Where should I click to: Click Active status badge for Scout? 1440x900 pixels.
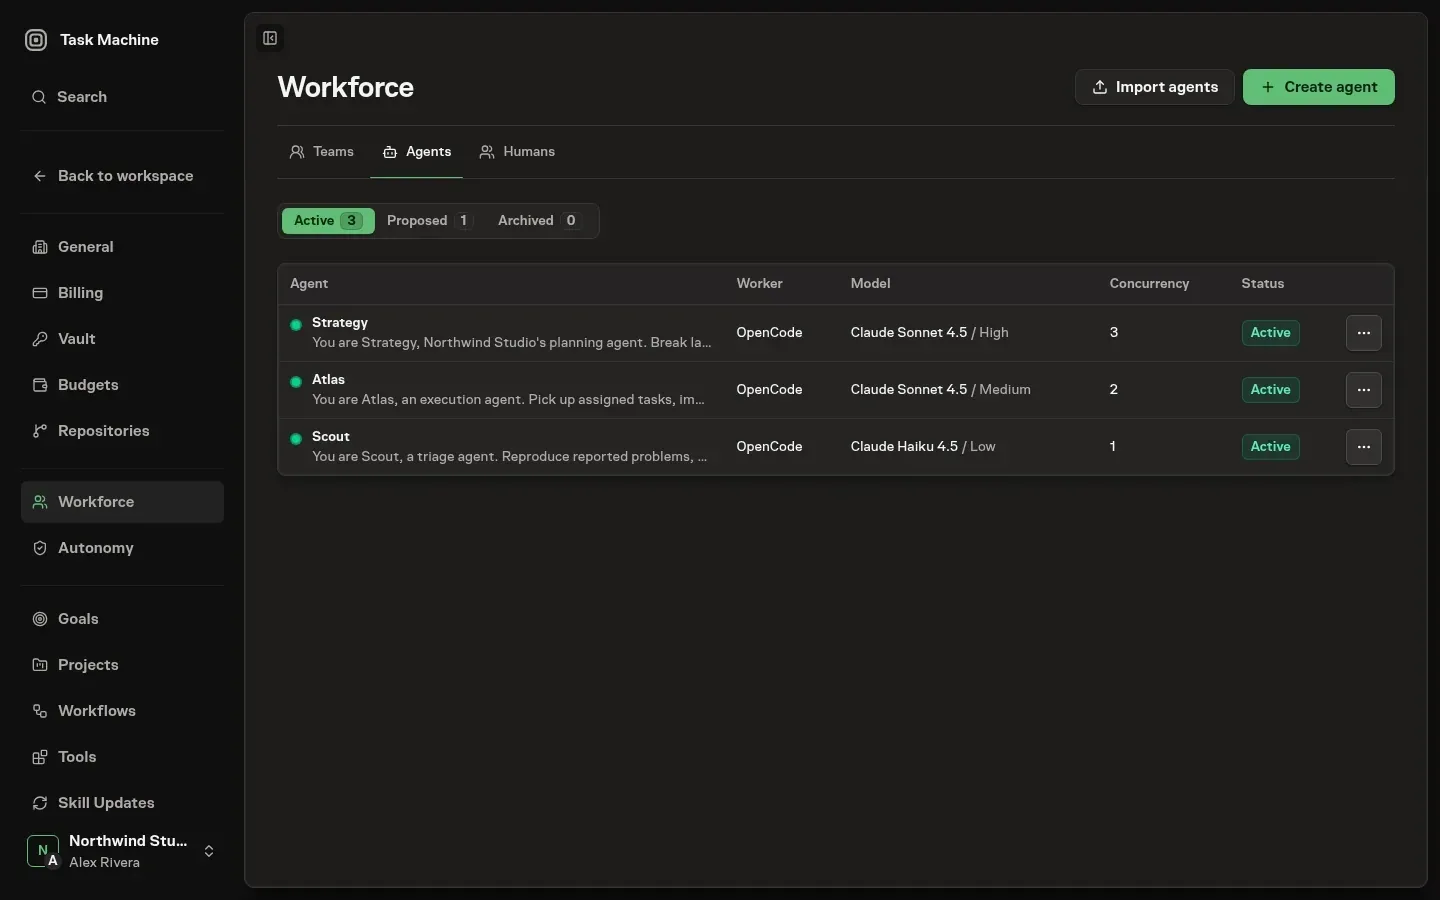[1271, 447]
